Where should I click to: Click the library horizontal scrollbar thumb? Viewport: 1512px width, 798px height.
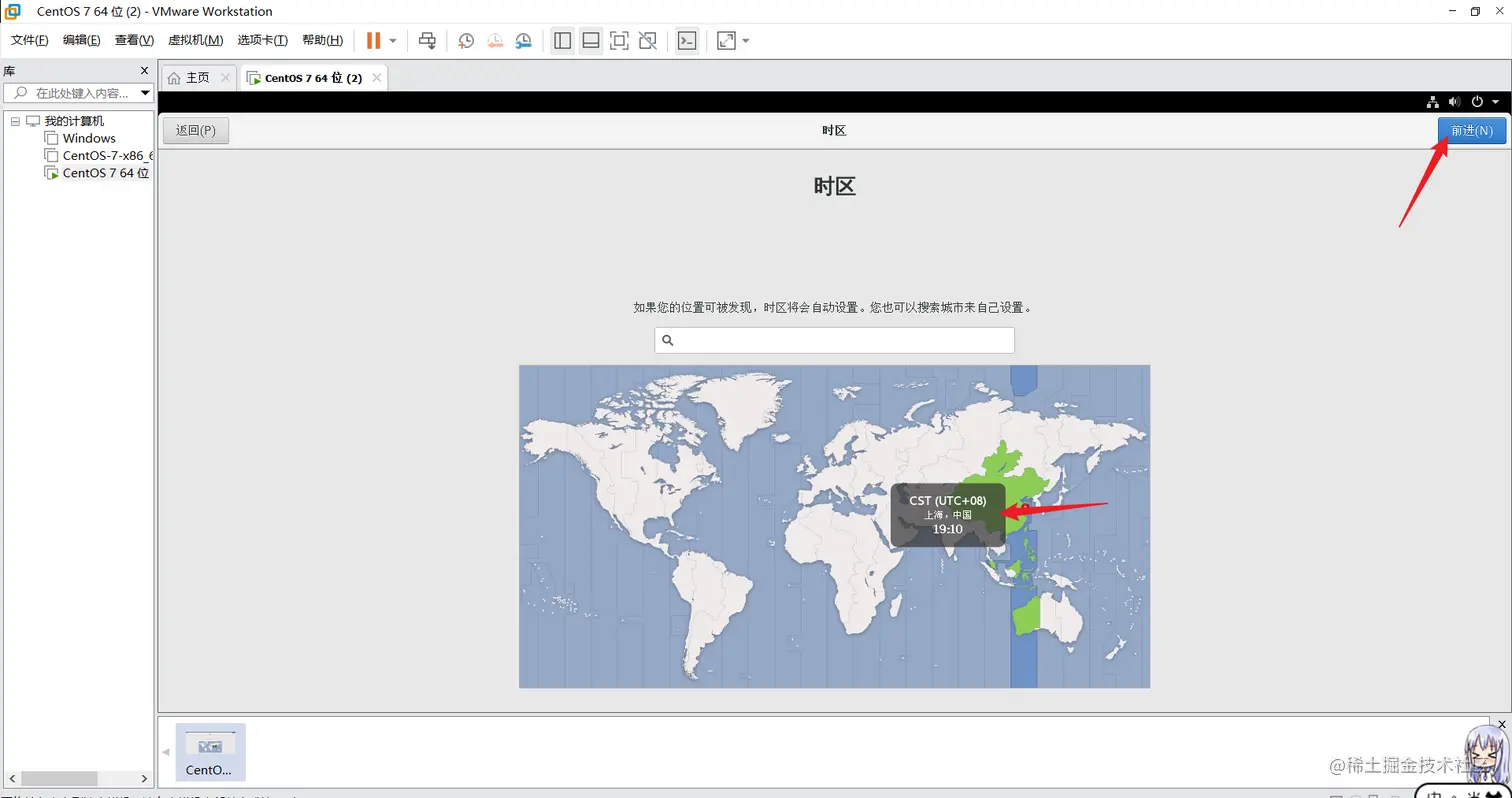pos(59,778)
